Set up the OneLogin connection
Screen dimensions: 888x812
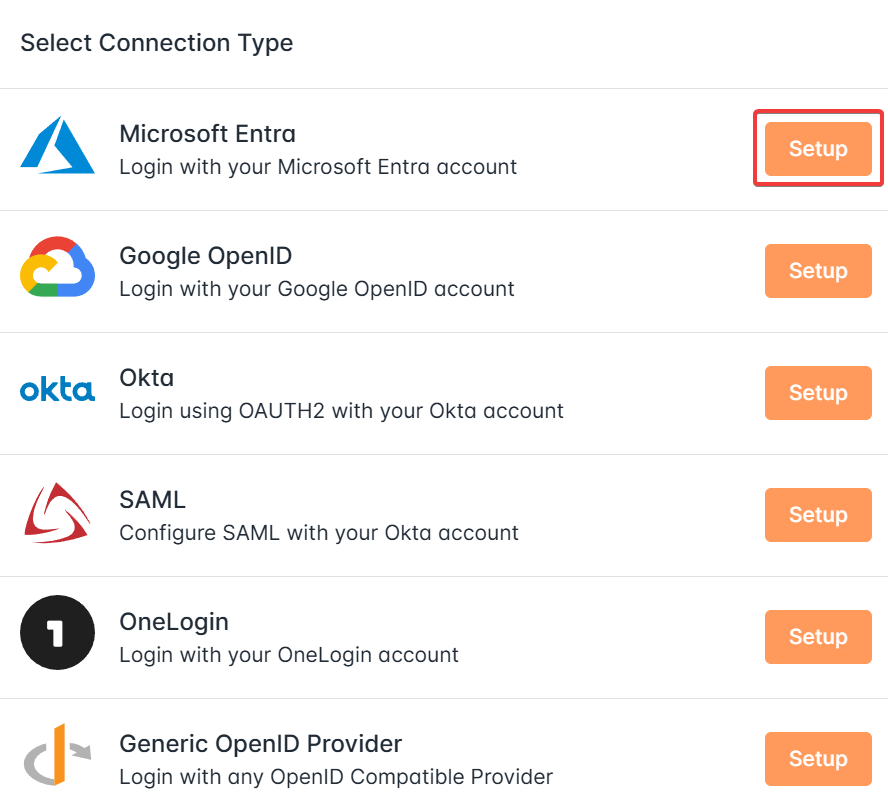818,636
